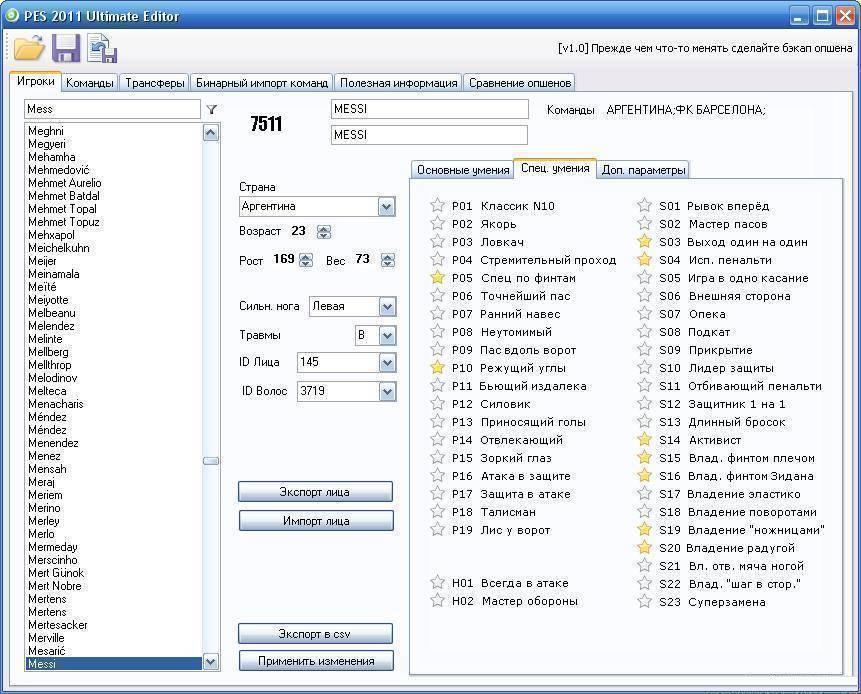Open the Травмы dropdown

pyautogui.click(x=387, y=335)
